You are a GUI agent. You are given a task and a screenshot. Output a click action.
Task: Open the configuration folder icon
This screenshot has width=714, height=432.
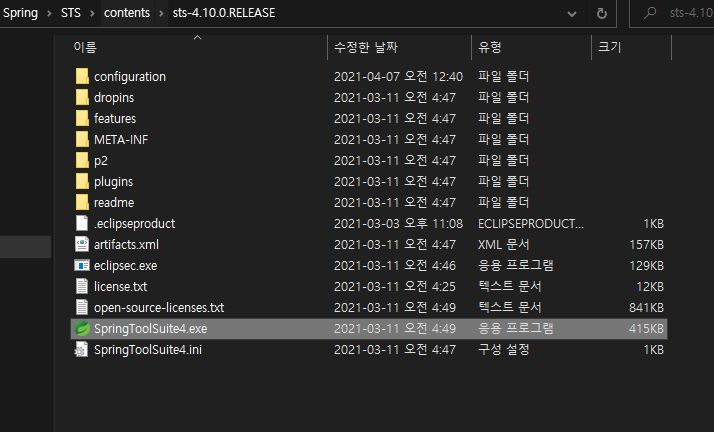pyautogui.click(x=82, y=76)
